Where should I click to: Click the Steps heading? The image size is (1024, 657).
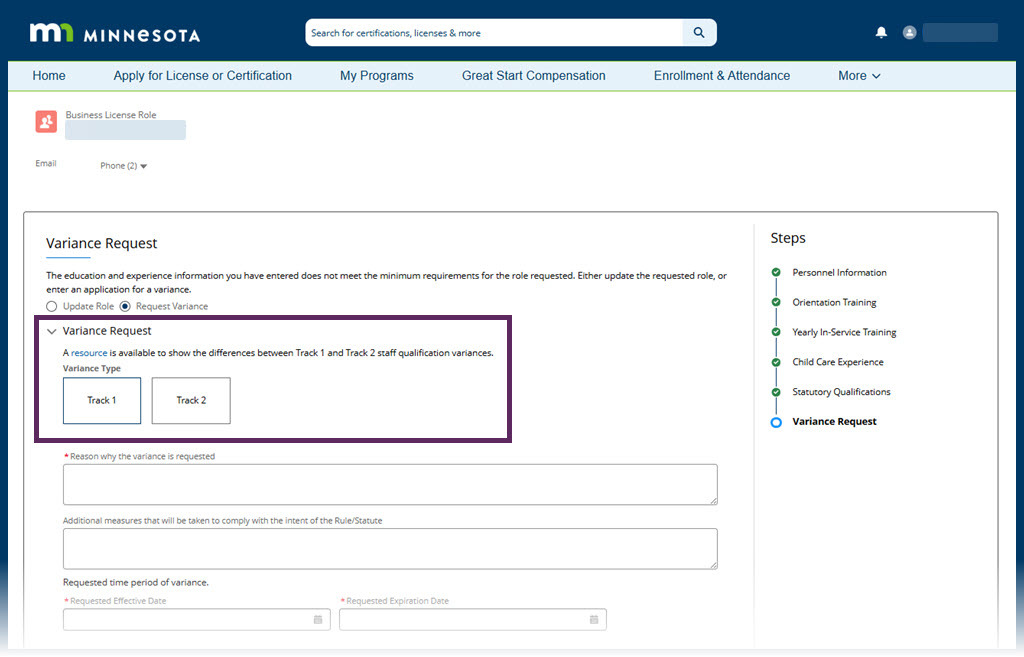pos(788,238)
